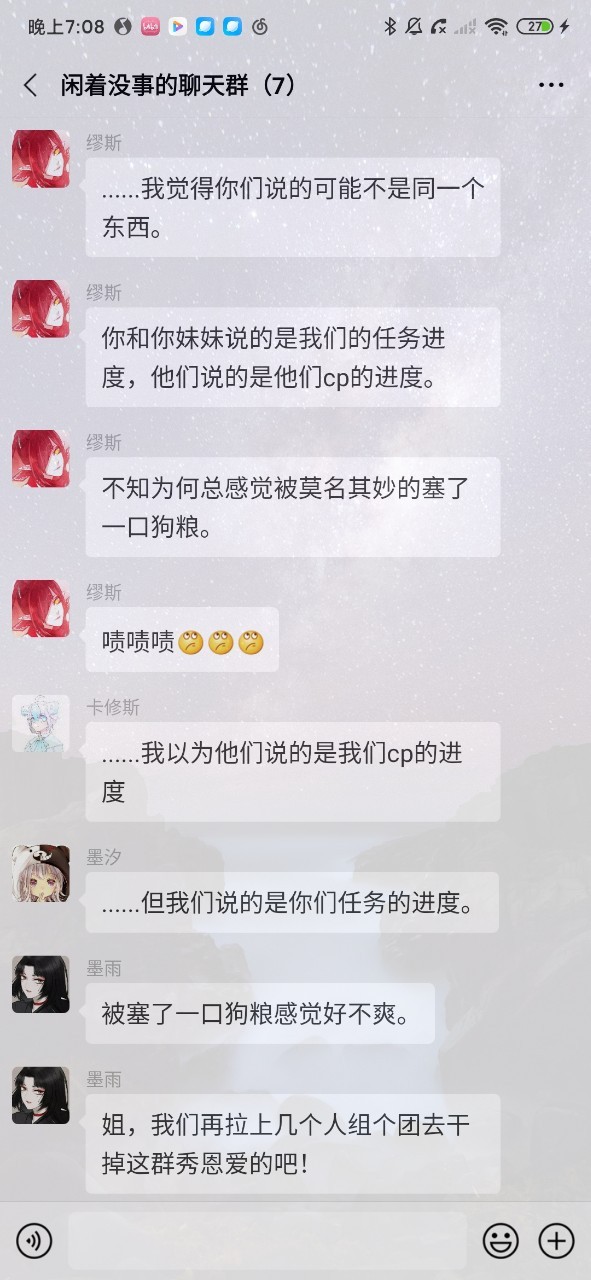
Task: Tap the message about 任务进度 and cp进度
Action: point(293,357)
